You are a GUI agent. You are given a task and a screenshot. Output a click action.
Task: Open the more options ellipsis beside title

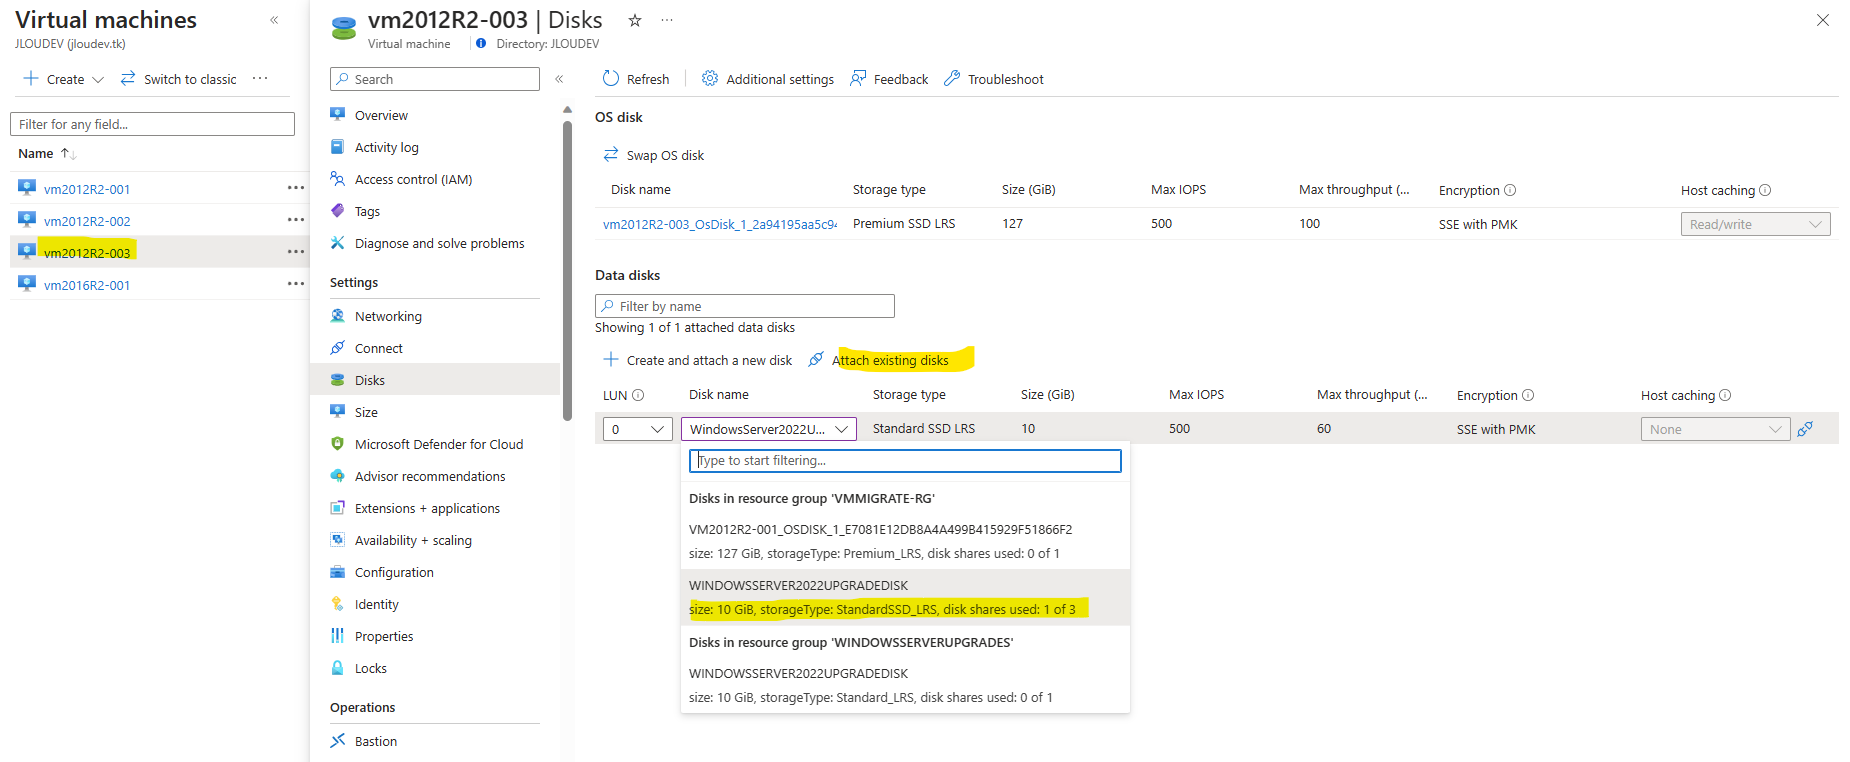coord(667,20)
